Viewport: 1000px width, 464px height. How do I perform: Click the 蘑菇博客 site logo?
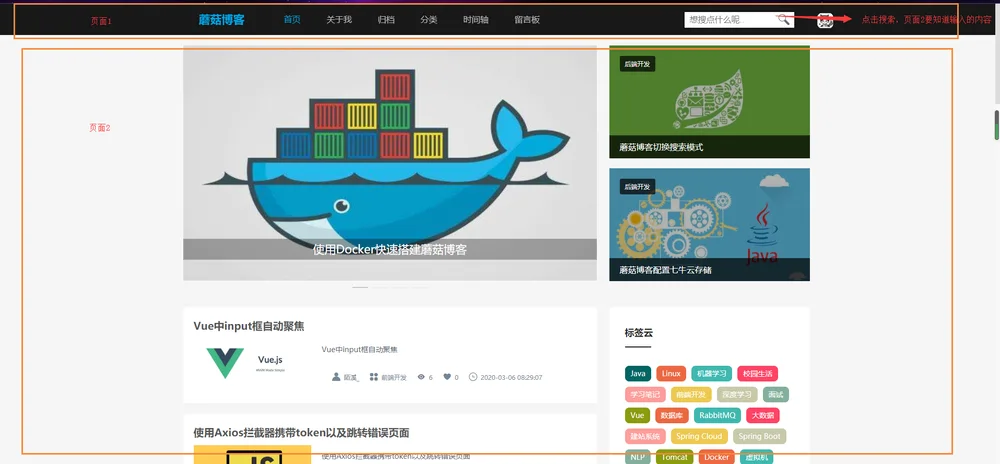point(221,20)
